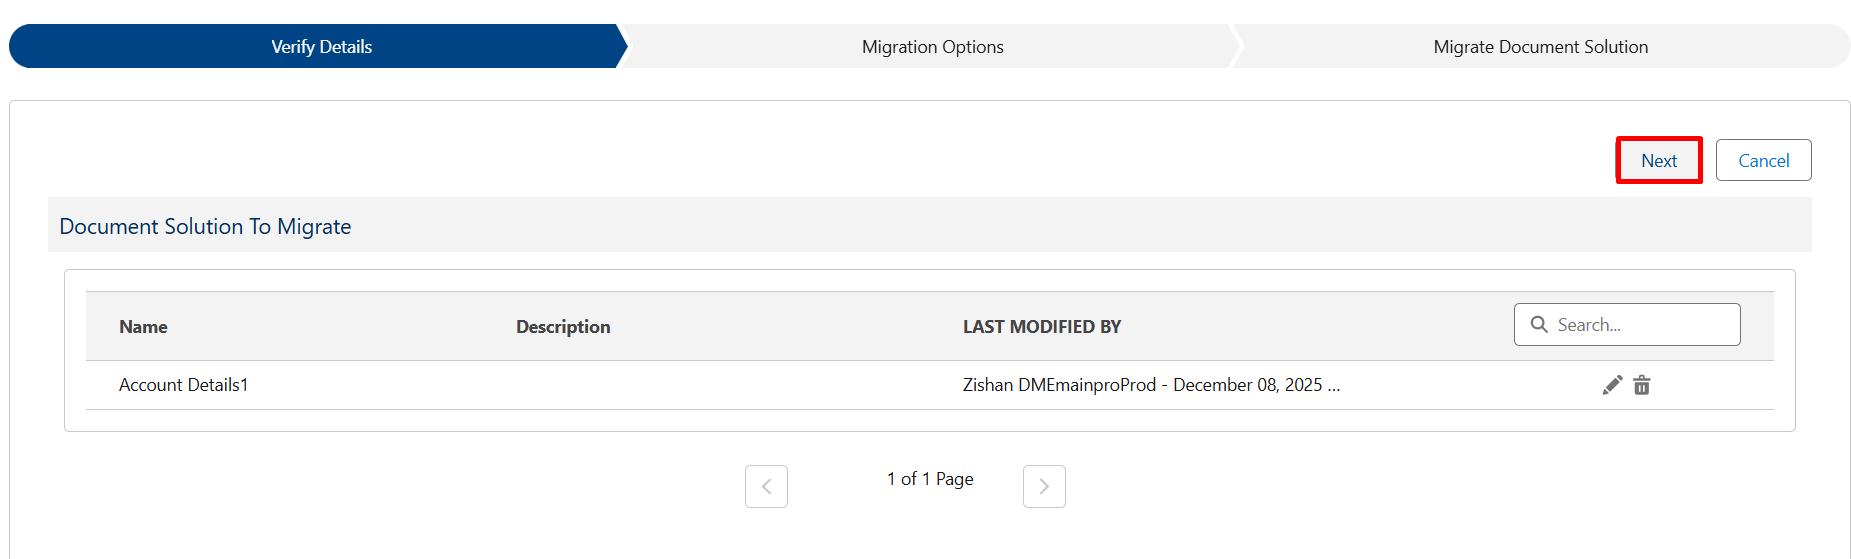Select the Account Details1 row name
The height and width of the screenshot is (559, 1851).
(x=183, y=385)
